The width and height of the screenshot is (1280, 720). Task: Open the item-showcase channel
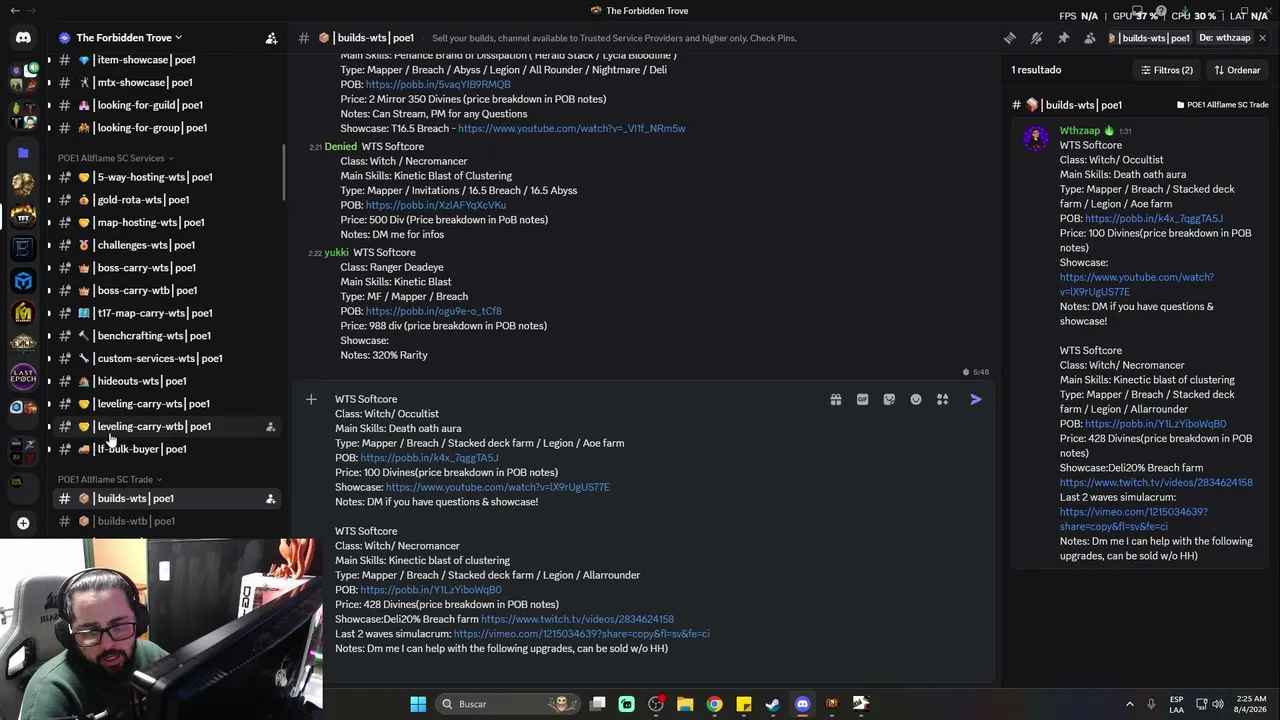pyautogui.click(x=164, y=60)
